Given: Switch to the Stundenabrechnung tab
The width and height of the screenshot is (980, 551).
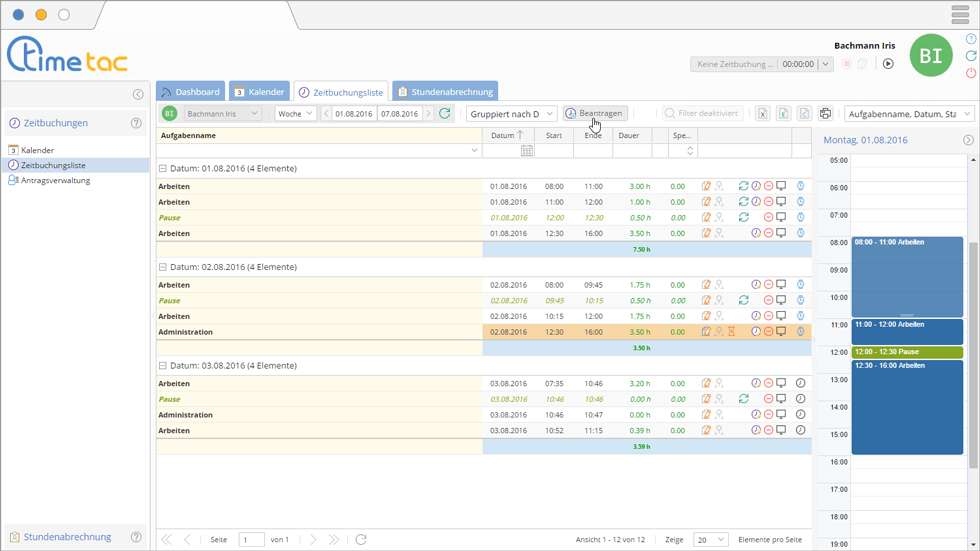Looking at the screenshot, I should 445,92.
